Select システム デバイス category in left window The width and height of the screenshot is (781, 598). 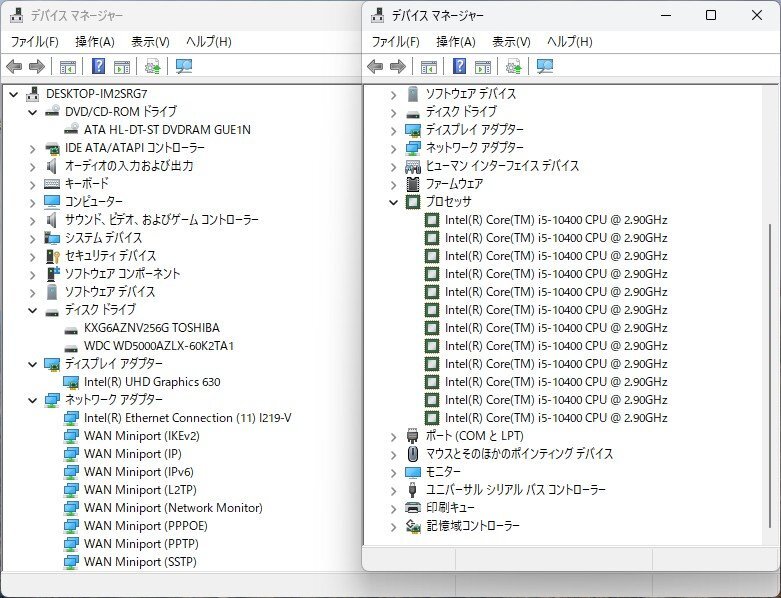(104, 238)
